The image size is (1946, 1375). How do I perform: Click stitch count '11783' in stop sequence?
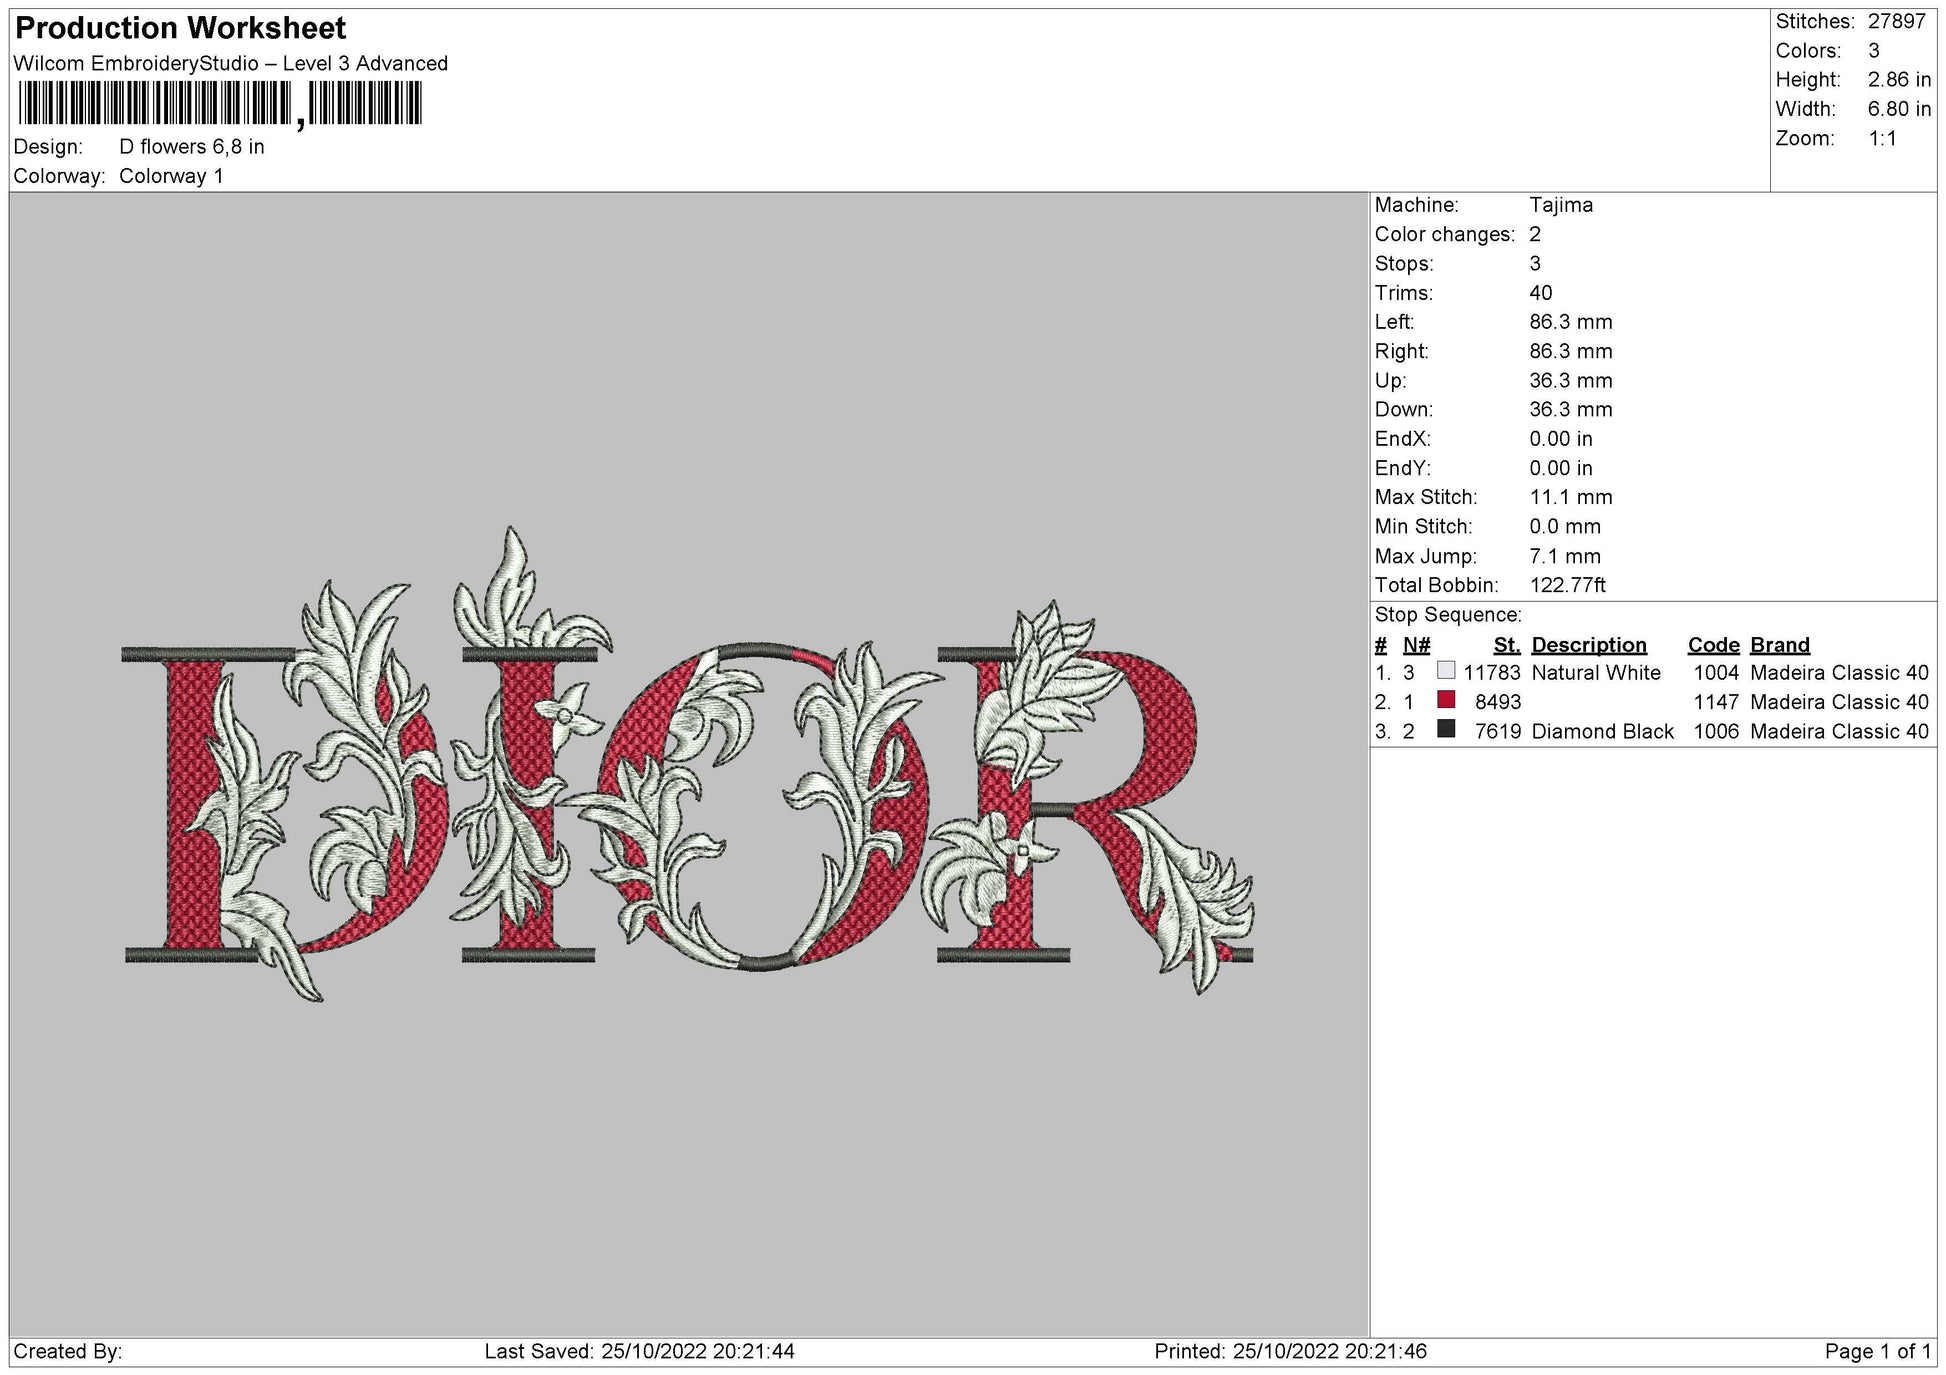click(1492, 673)
